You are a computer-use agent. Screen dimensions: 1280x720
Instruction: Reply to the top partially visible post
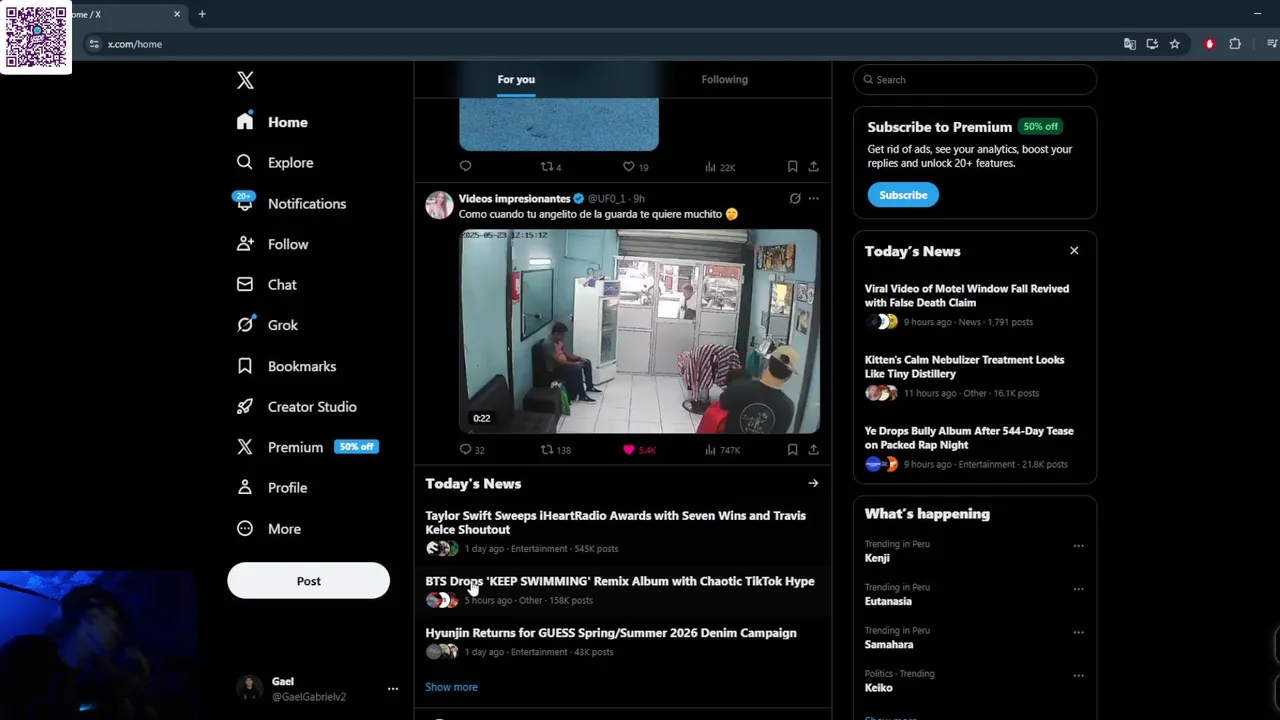point(465,167)
